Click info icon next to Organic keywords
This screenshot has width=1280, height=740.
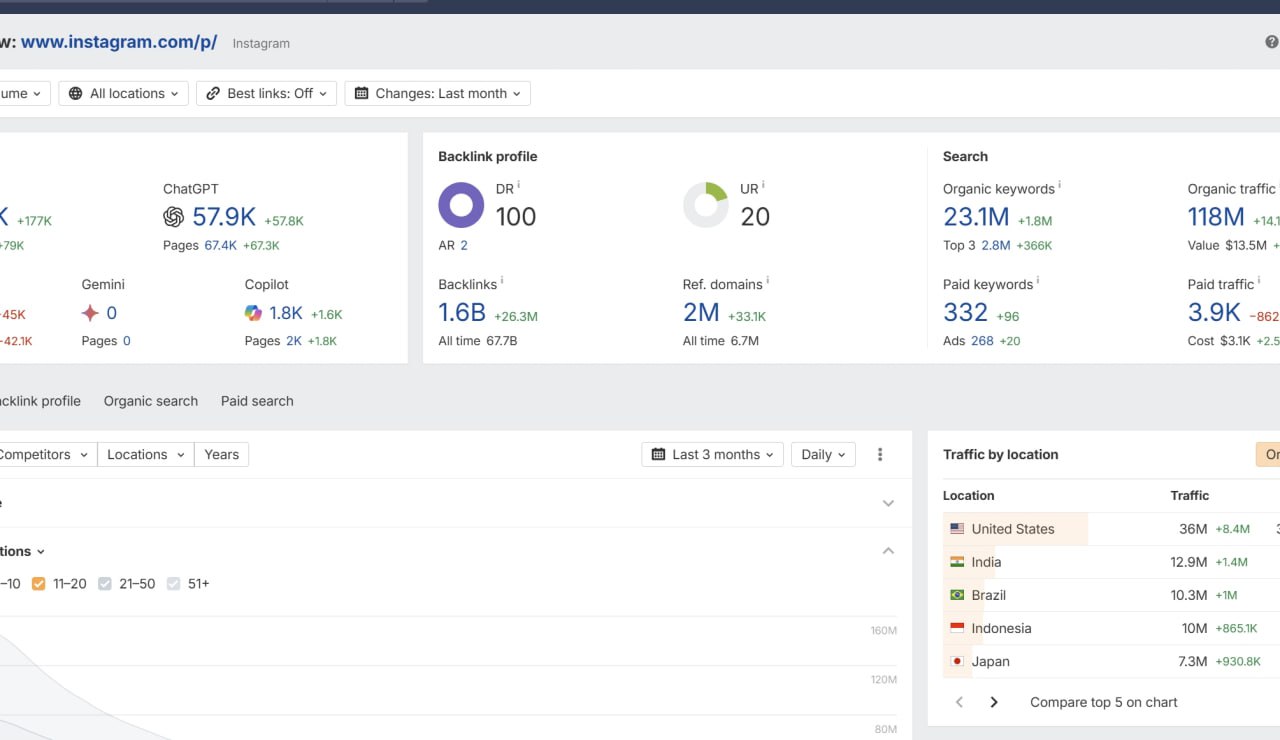pos(1060,186)
